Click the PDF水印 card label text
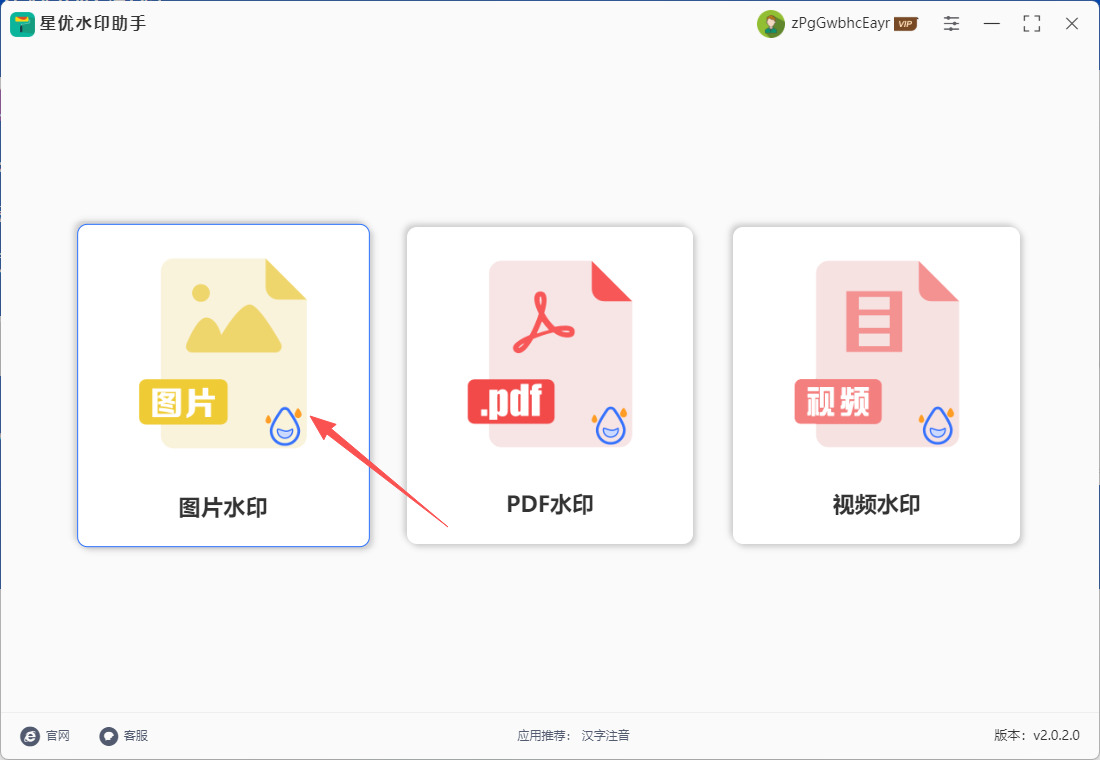The height and width of the screenshot is (760, 1100). pyautogui.click(x=550, y=505)
